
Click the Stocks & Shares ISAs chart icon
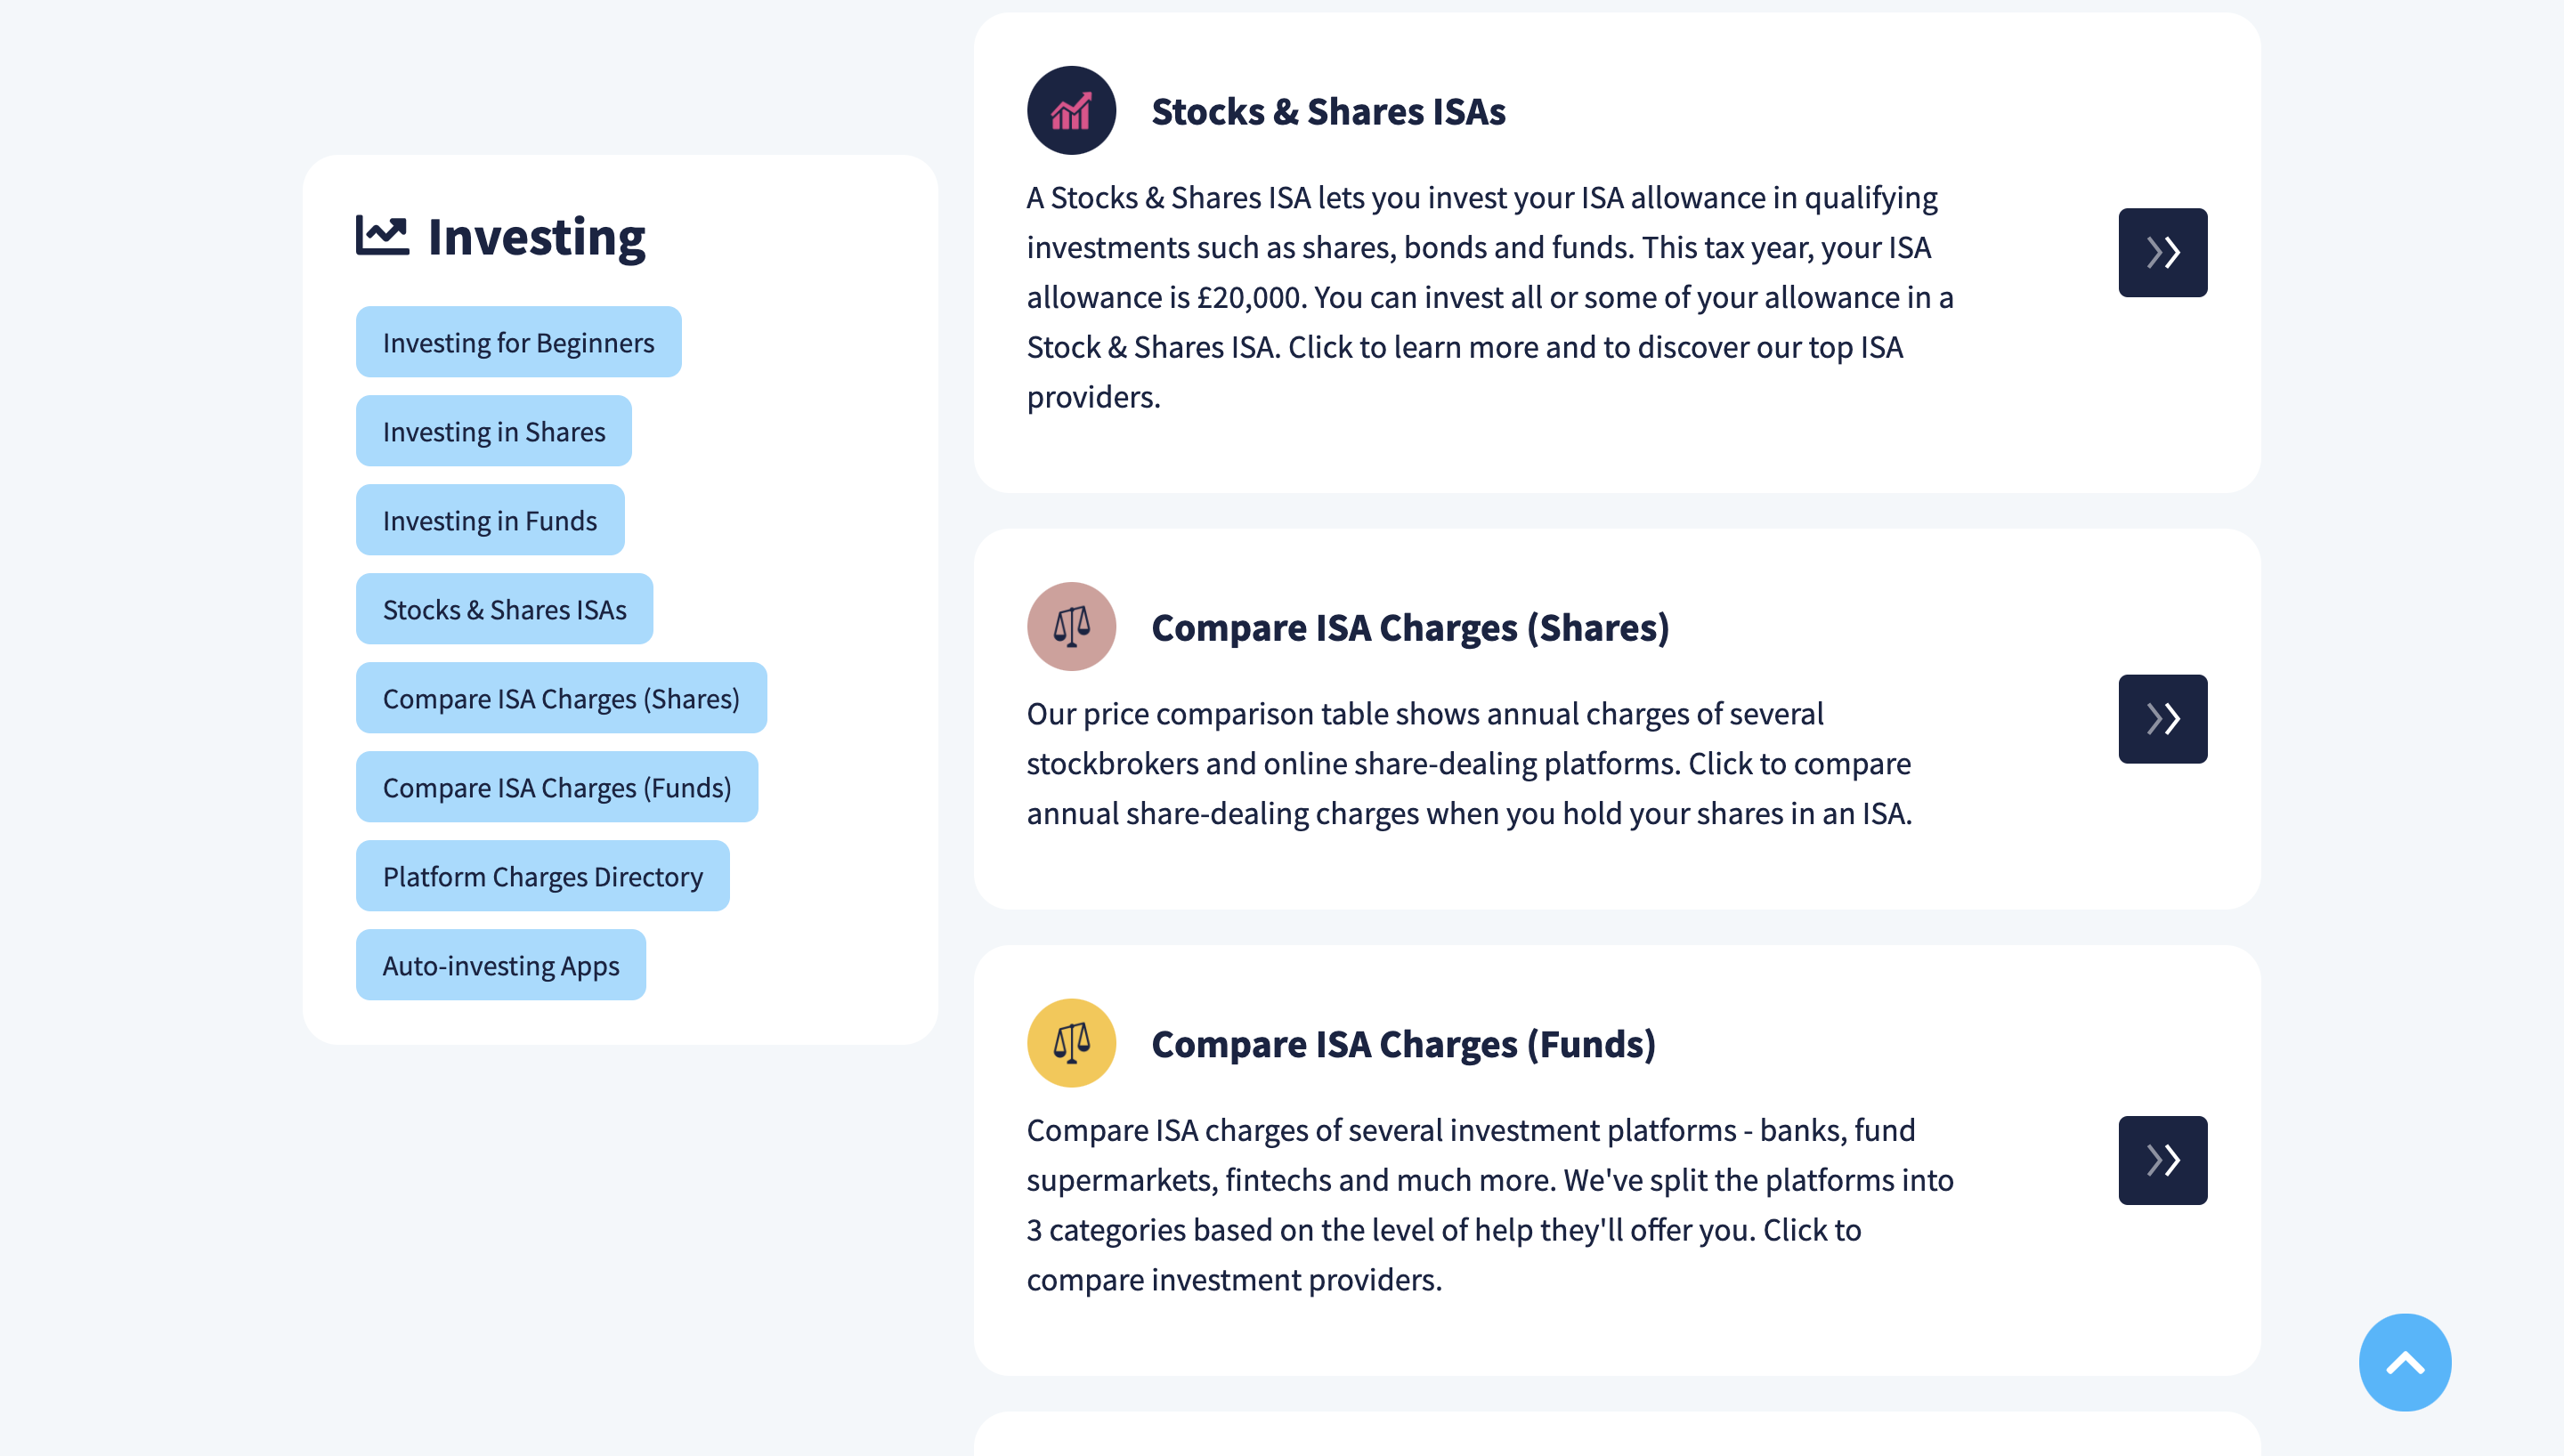coord(1071,111)
